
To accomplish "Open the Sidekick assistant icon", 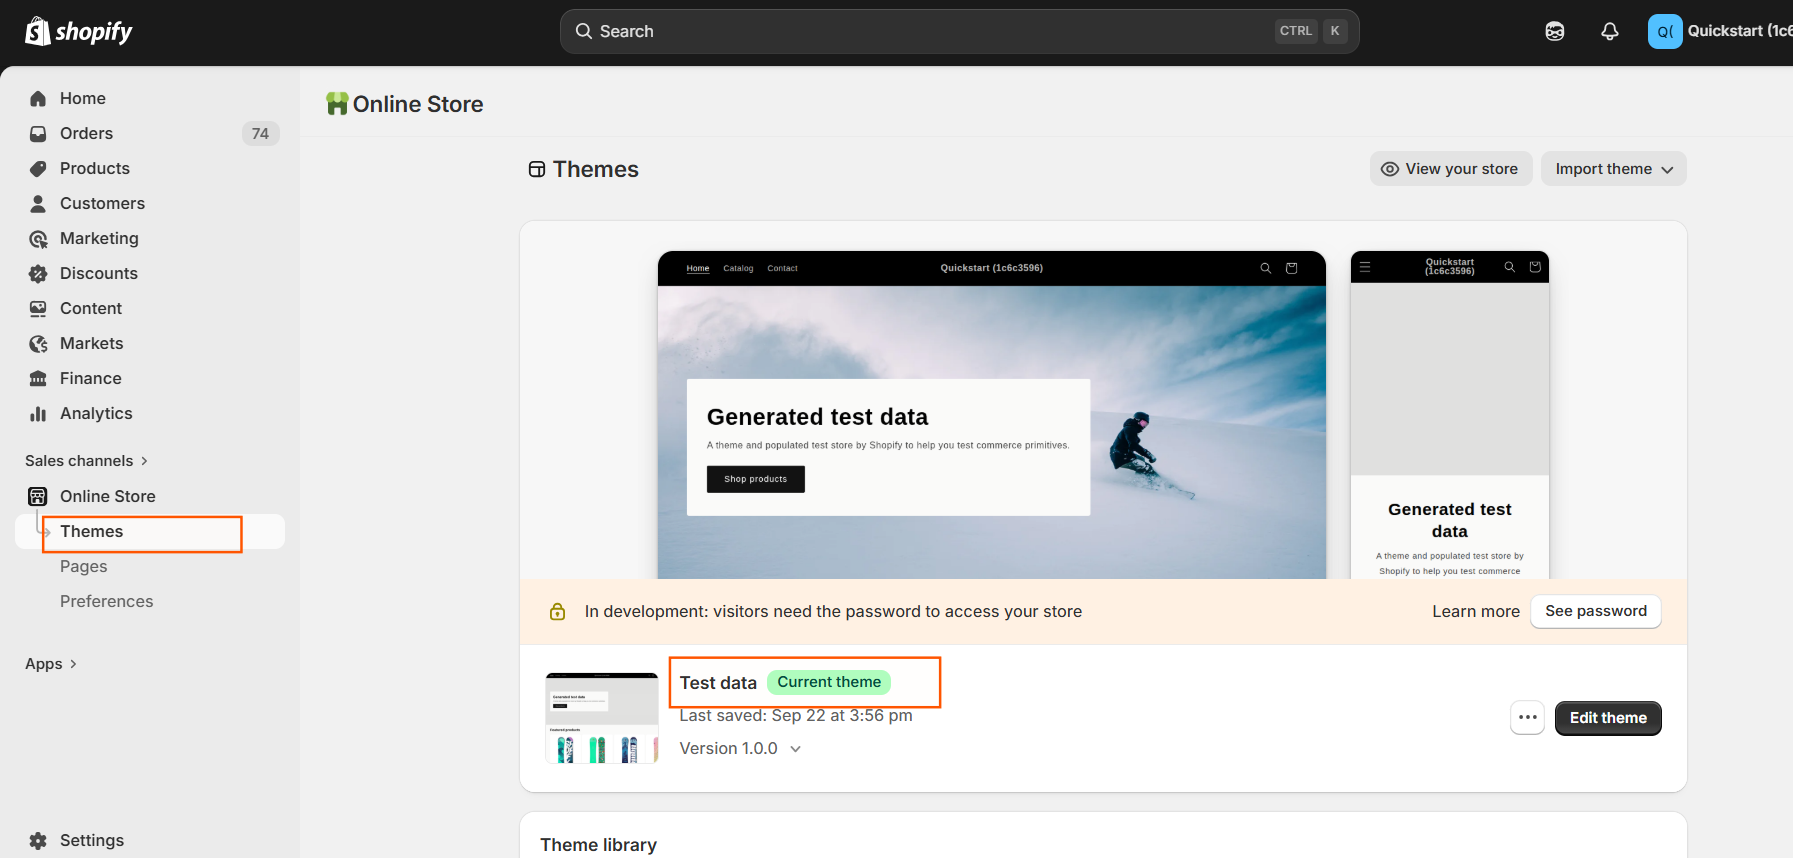I will 1554,32.
